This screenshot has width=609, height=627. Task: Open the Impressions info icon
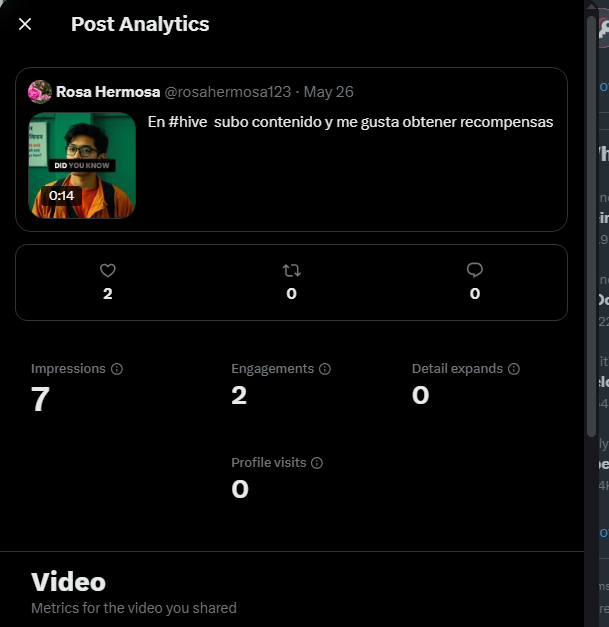[x=117, y=369]
